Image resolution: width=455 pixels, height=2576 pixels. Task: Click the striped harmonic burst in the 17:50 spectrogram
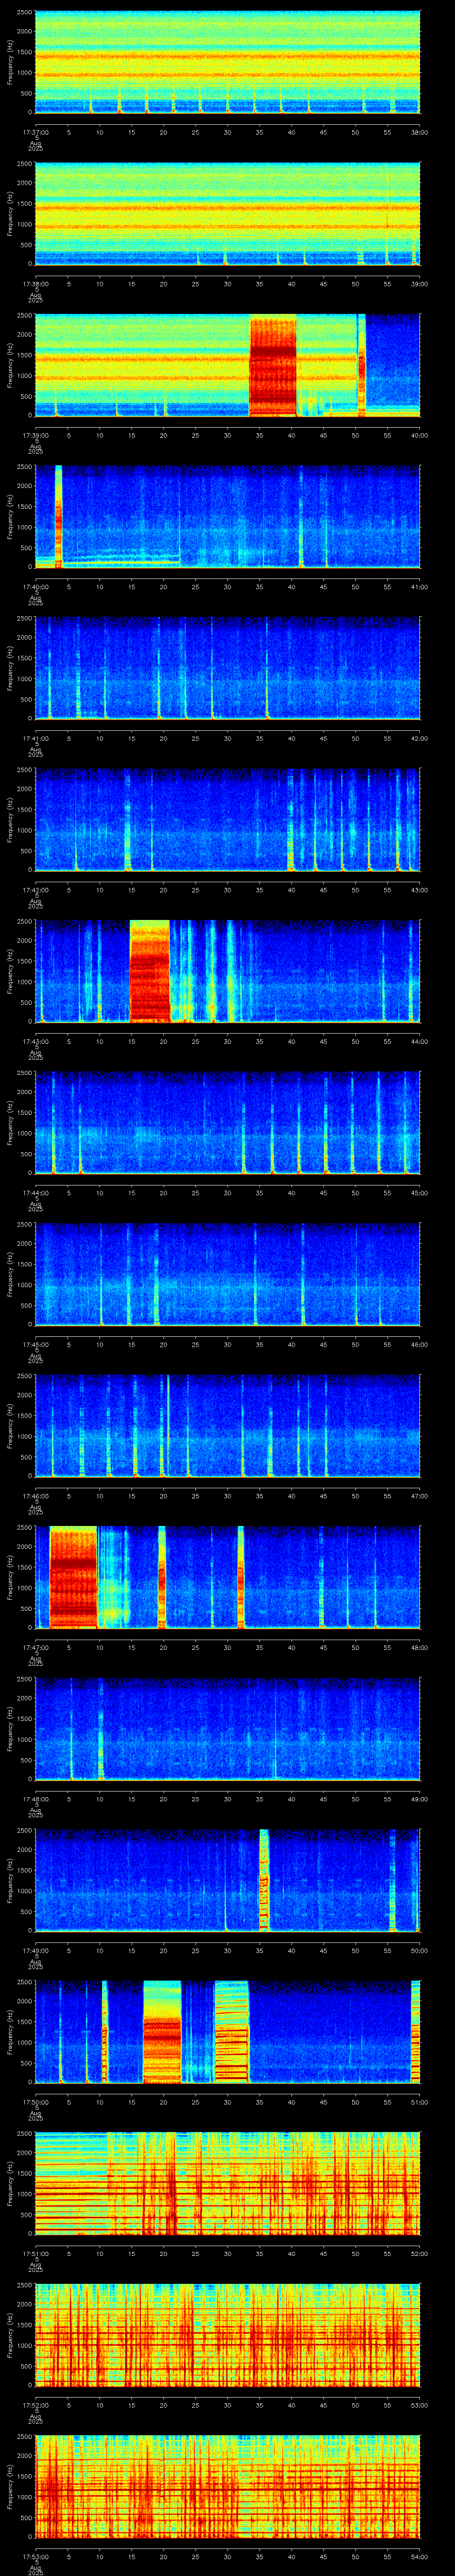click(231, 2032)
